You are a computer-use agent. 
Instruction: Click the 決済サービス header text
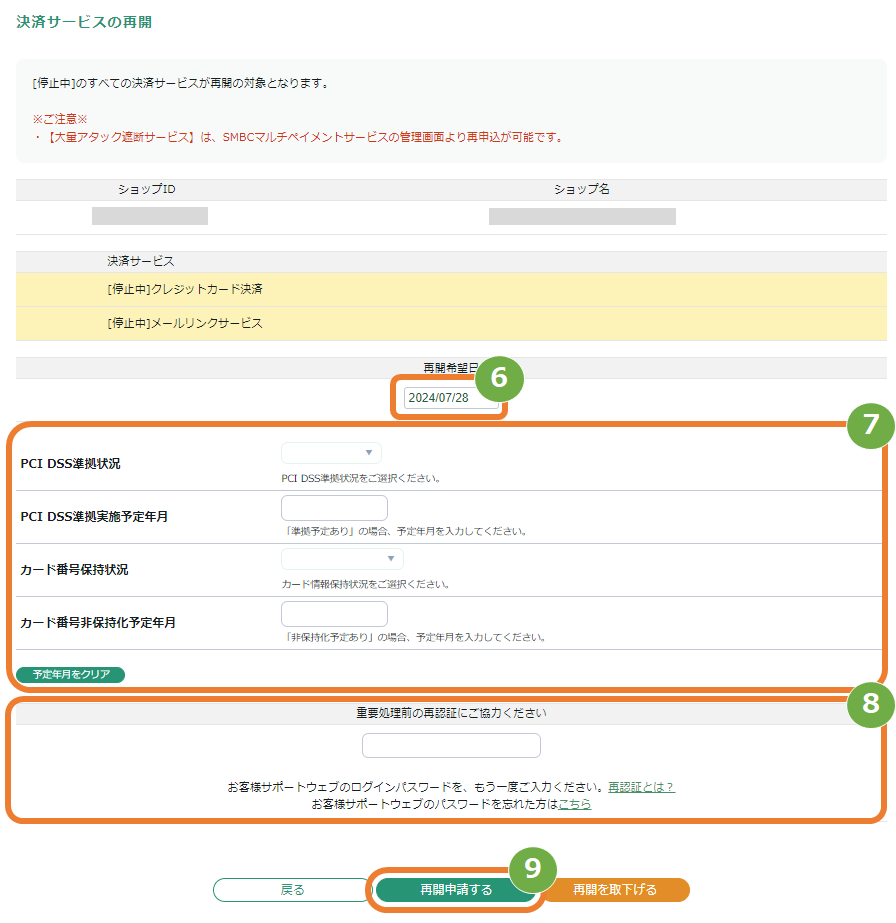click(x=141, y=261)
